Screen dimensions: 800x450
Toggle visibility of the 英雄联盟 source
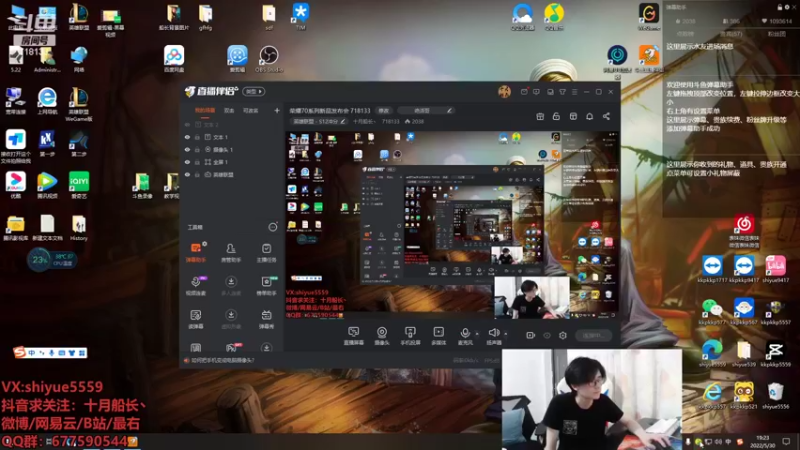point(187,174)
